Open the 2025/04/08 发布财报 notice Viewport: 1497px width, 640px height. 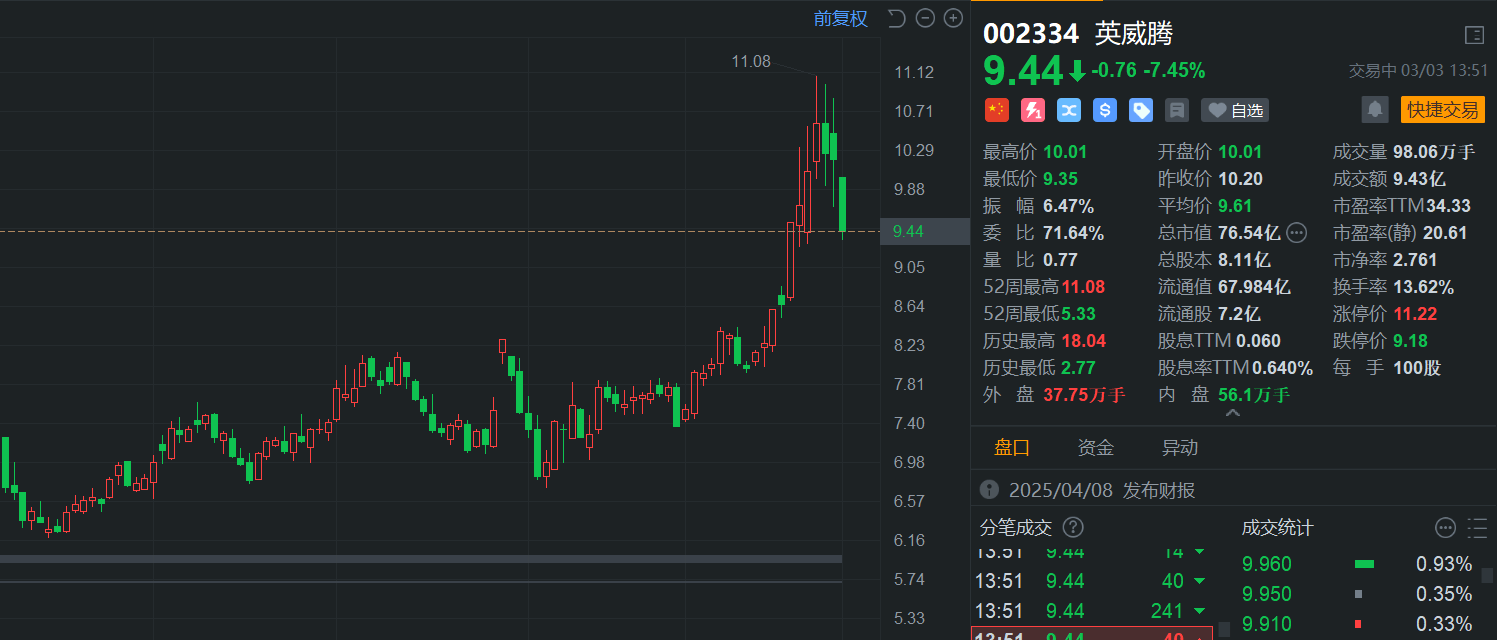[x=1101, y=490]
